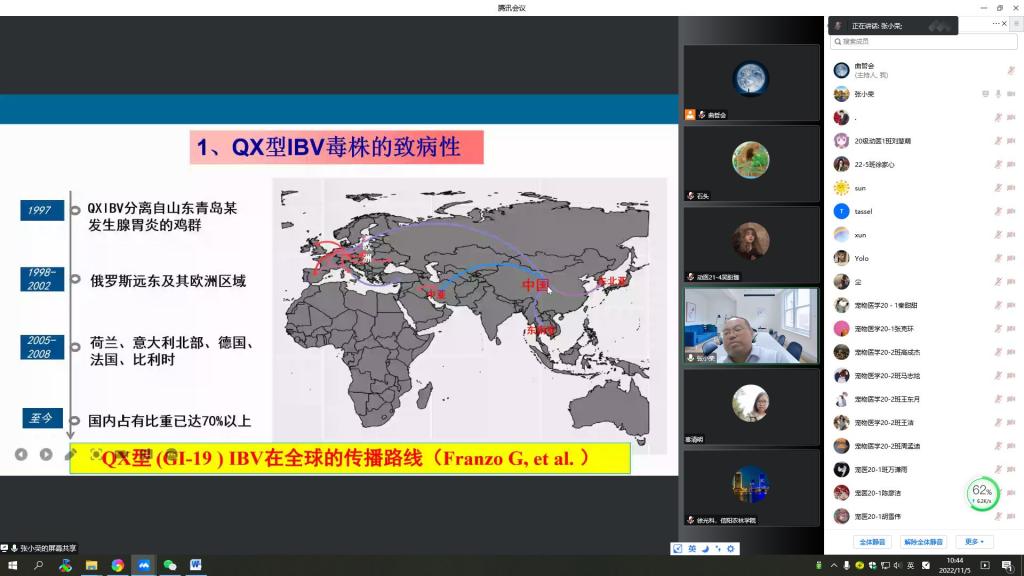This screenshot has height=576, width=1024.
Task: Click the previous slide arrow on the presentation
Action: tap(21, 454)
